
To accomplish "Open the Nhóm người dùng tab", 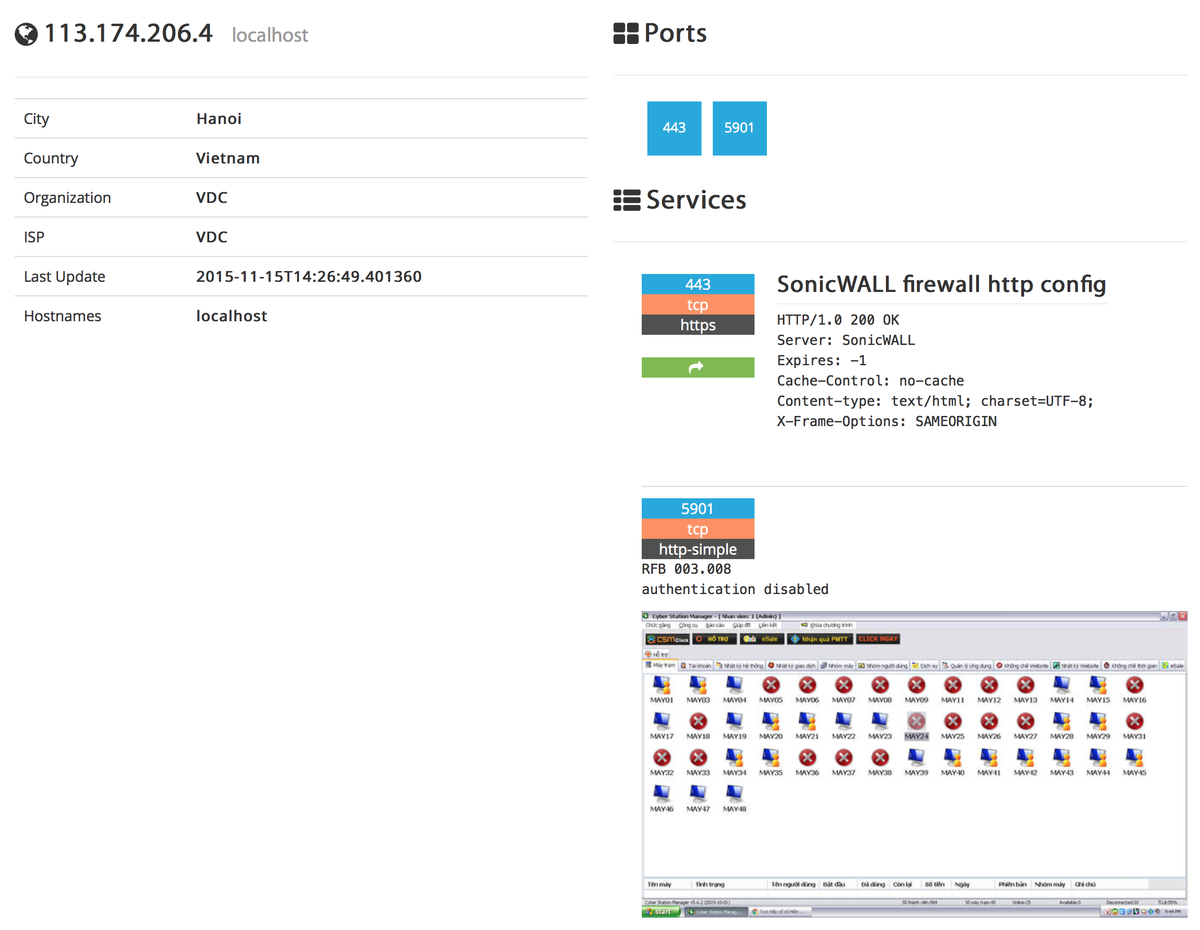I will (x=883, y=665).
